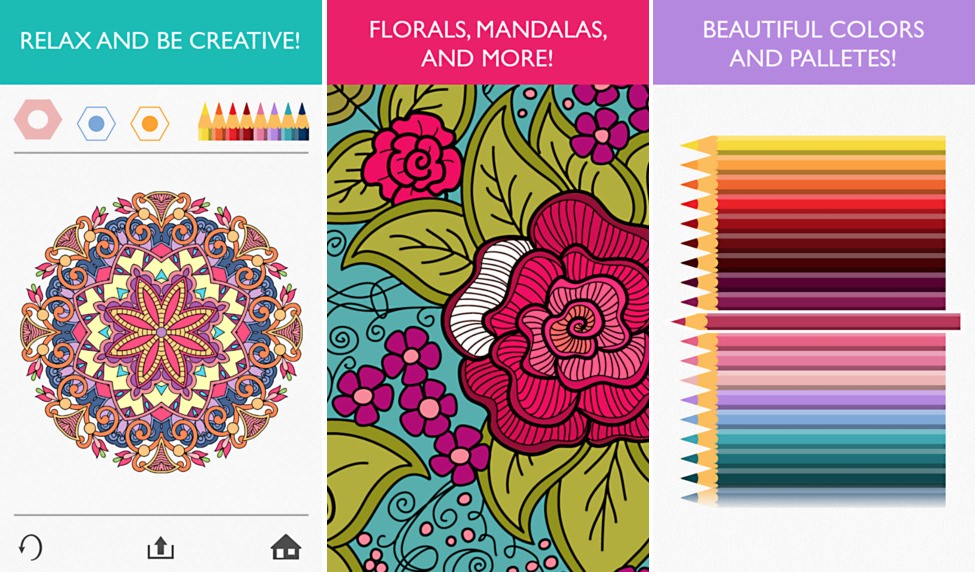Pick the light blue pencil
This screenshot has height=572, width=975.
pos(813,419)
